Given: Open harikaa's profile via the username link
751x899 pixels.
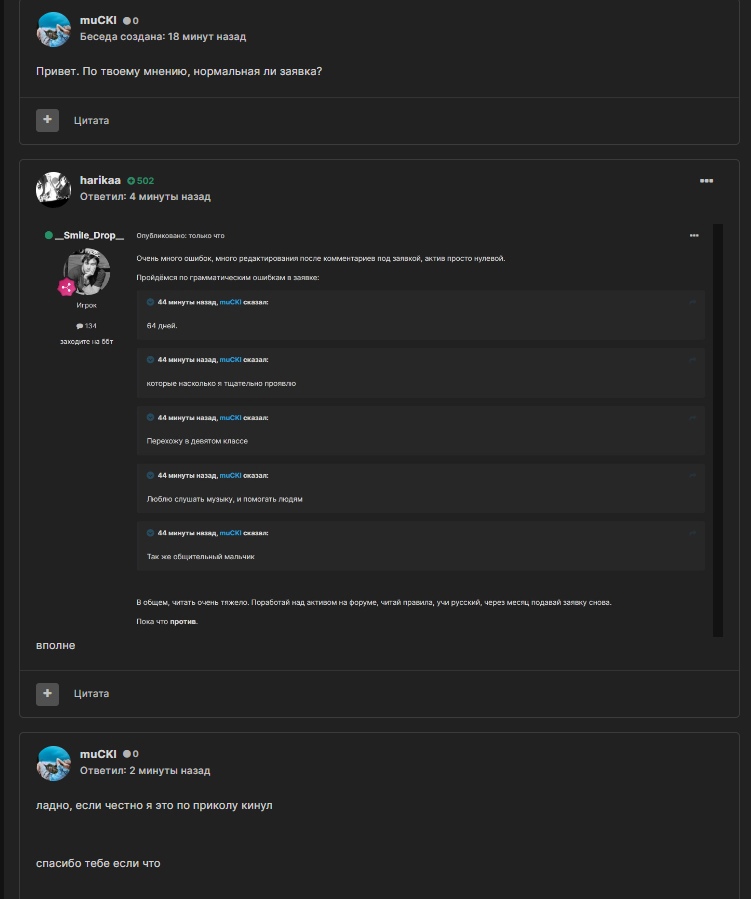Looking at the screenshot, I should pyautogui.click(x=100, y=180).
